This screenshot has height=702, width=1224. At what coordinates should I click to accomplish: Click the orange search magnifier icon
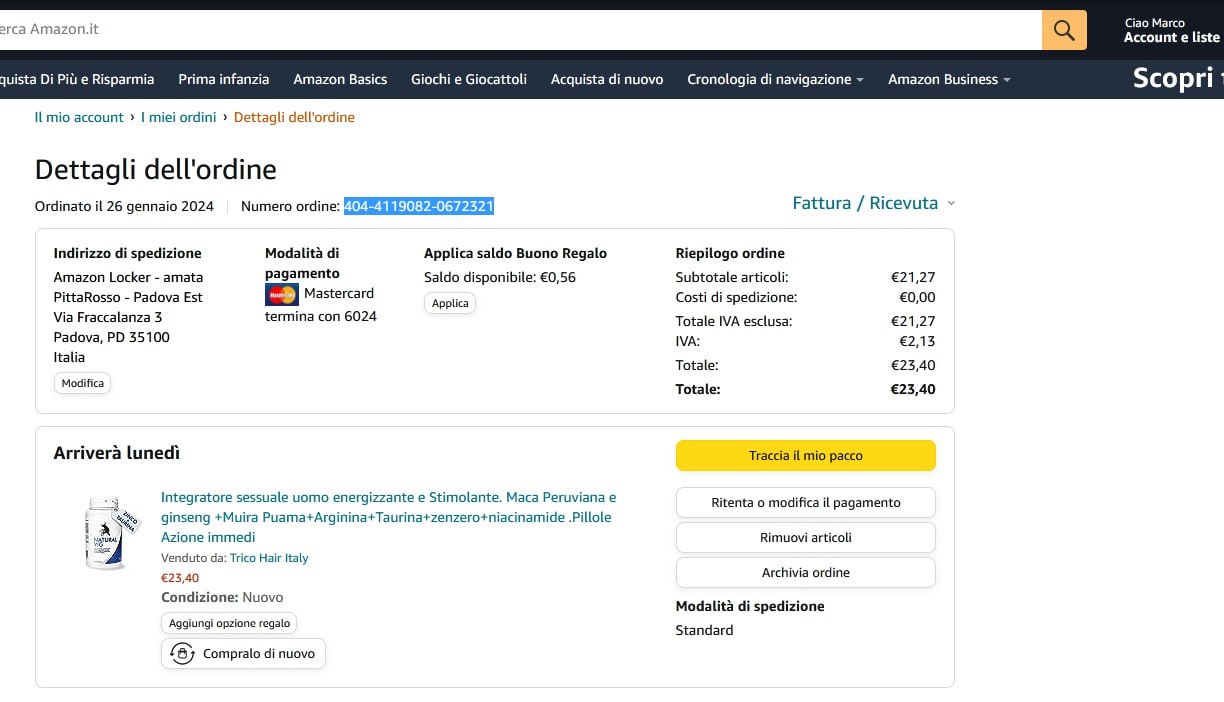(x=1064, y=30)
